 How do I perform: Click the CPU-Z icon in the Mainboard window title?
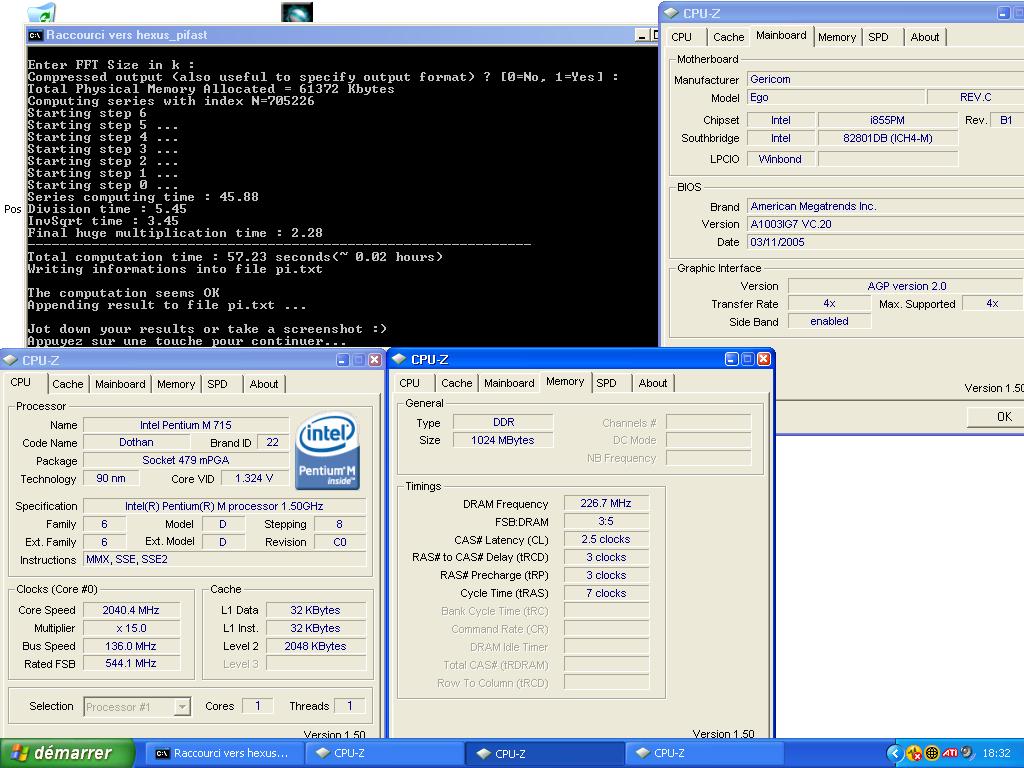(671, 13)
